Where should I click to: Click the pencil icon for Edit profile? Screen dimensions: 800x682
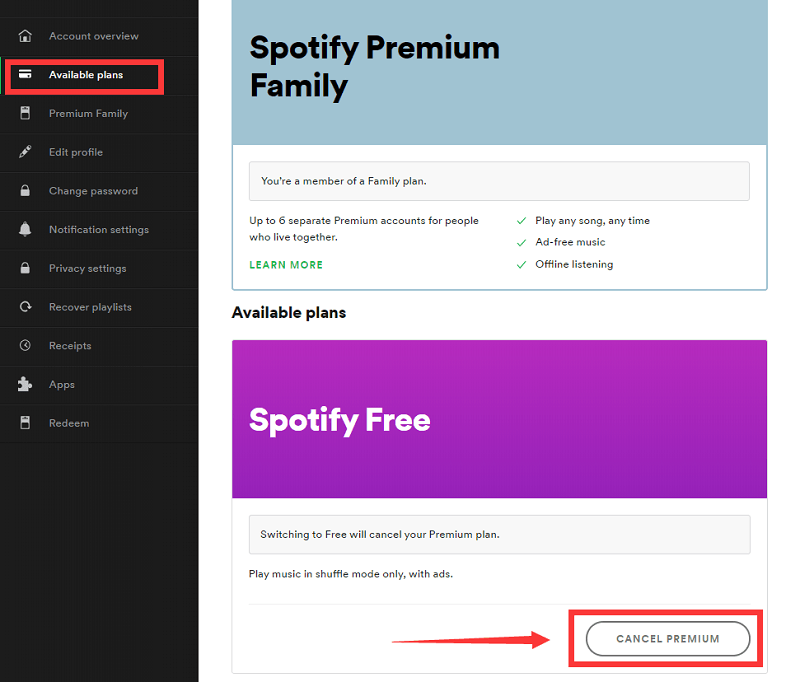pyautogui.click(x=26, y=152)
